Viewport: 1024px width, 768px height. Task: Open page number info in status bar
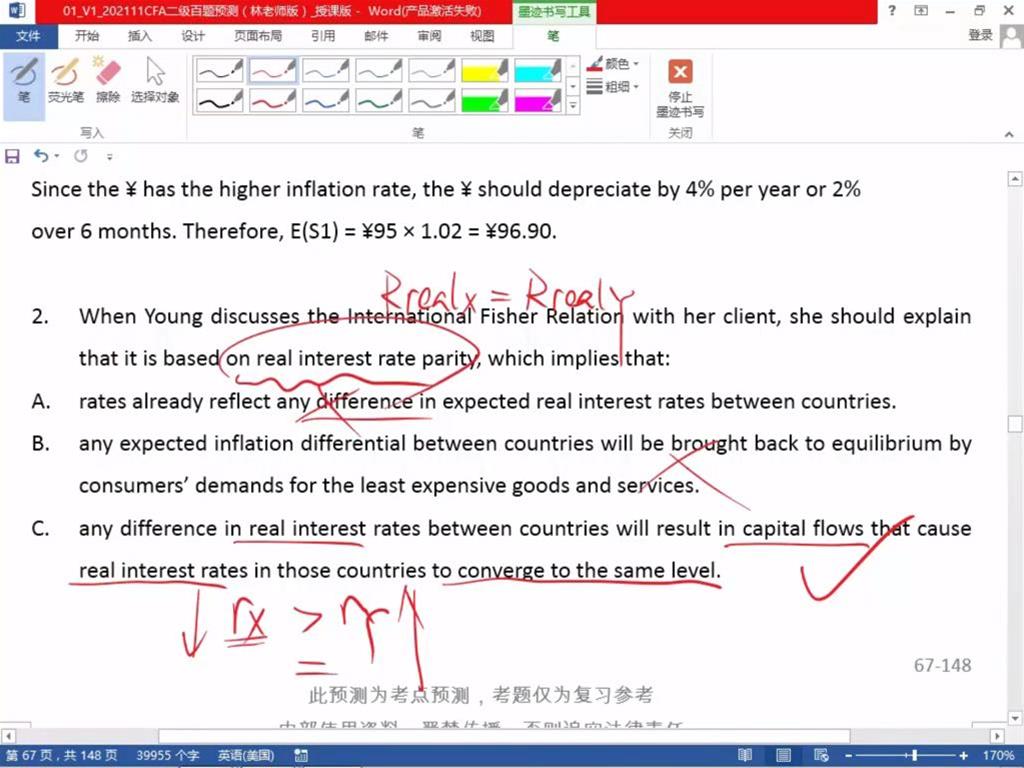[61, 756]
